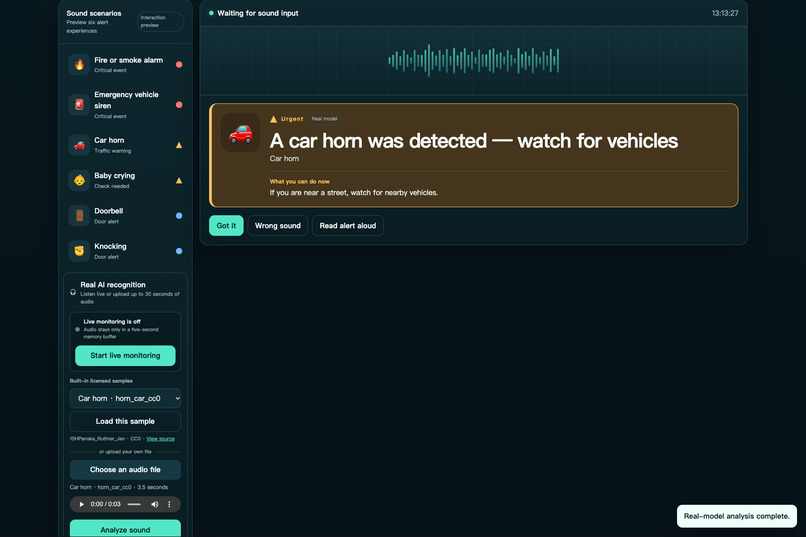Open the Fire or smoke alarm scenario
Screen dimensions: 806x537
point(125,65)
